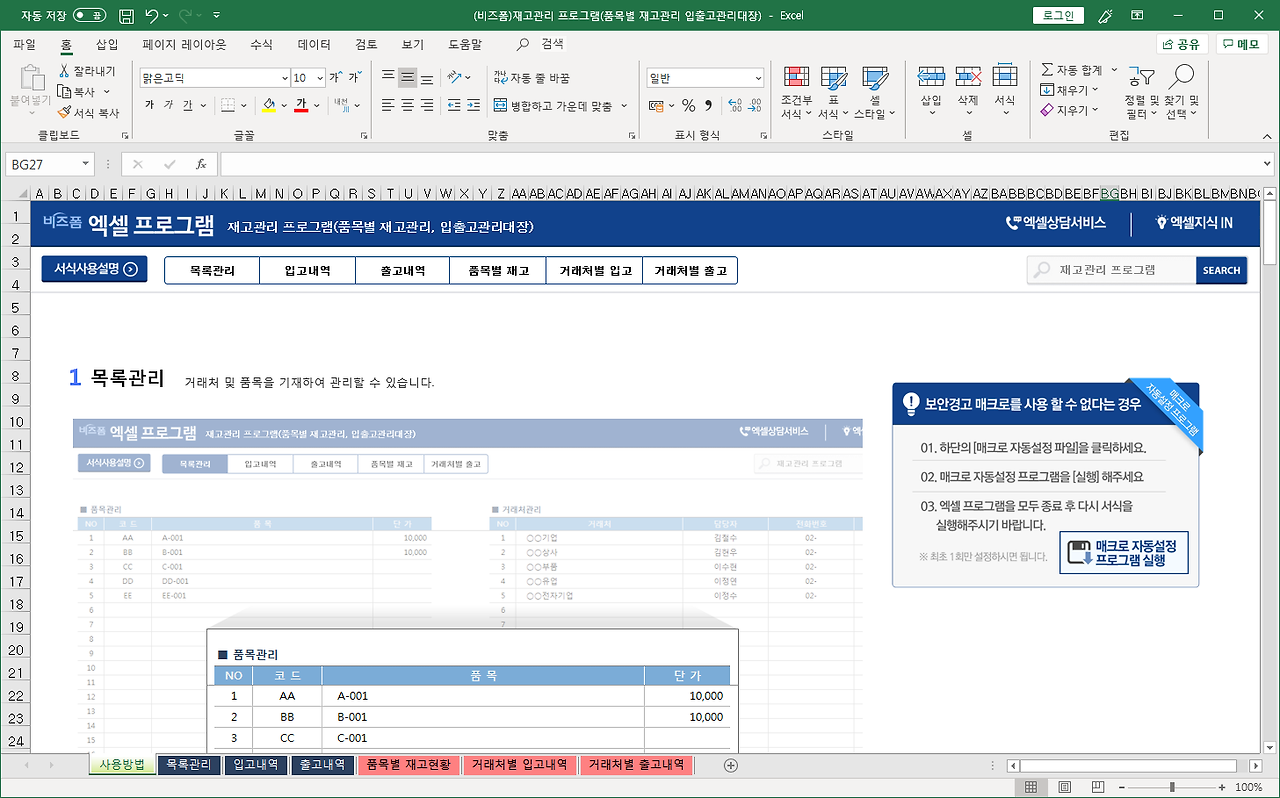1280x798 pixels.
Task: Apply comma style number format
Action: coord(709,105)
